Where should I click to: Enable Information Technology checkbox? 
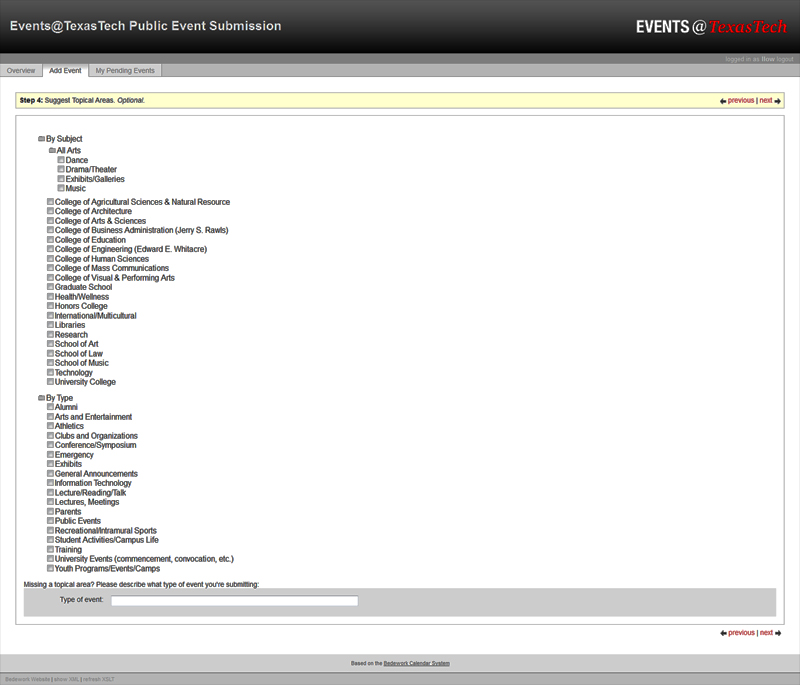[x=51, y=483]
